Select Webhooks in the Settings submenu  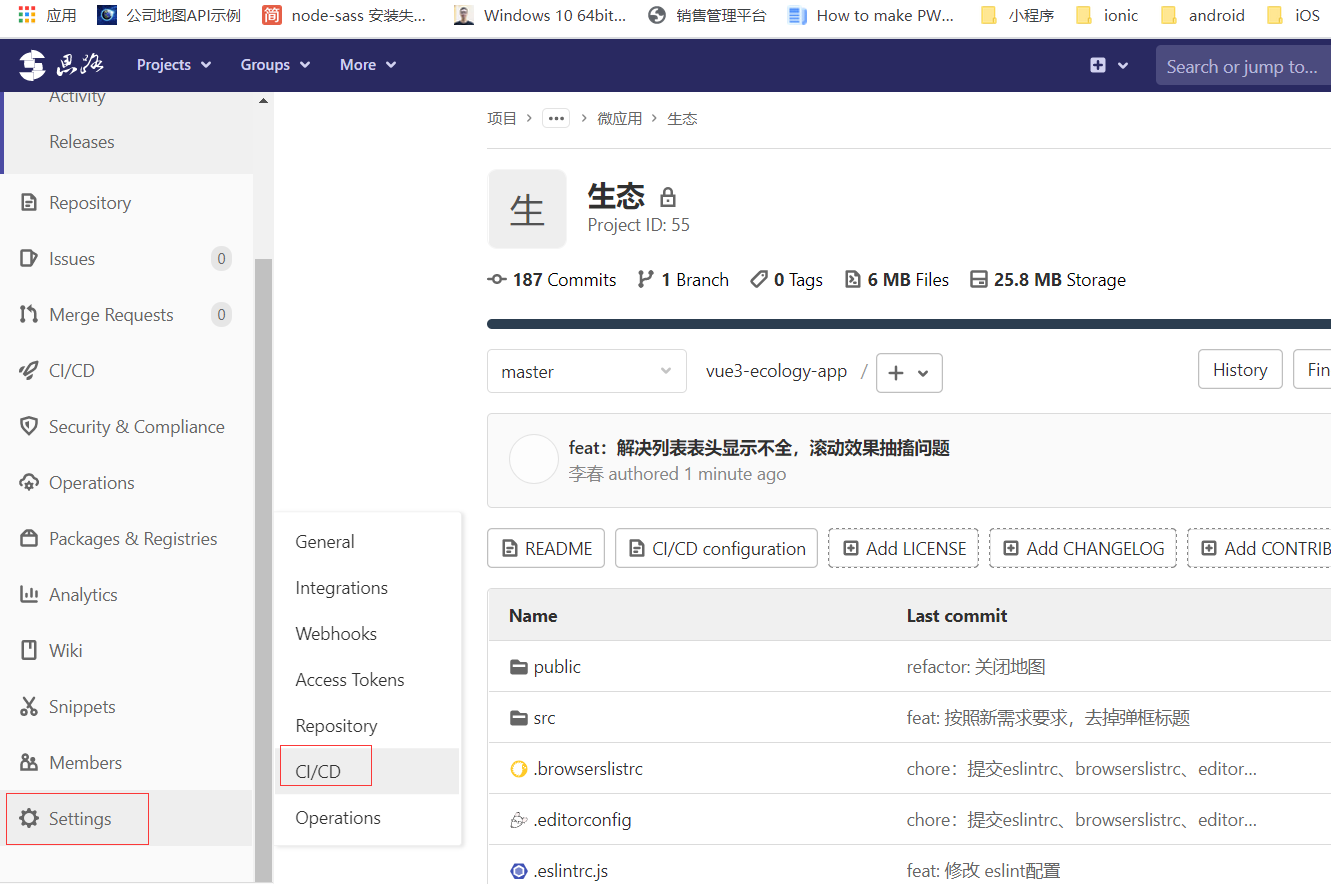coord(336,634)
